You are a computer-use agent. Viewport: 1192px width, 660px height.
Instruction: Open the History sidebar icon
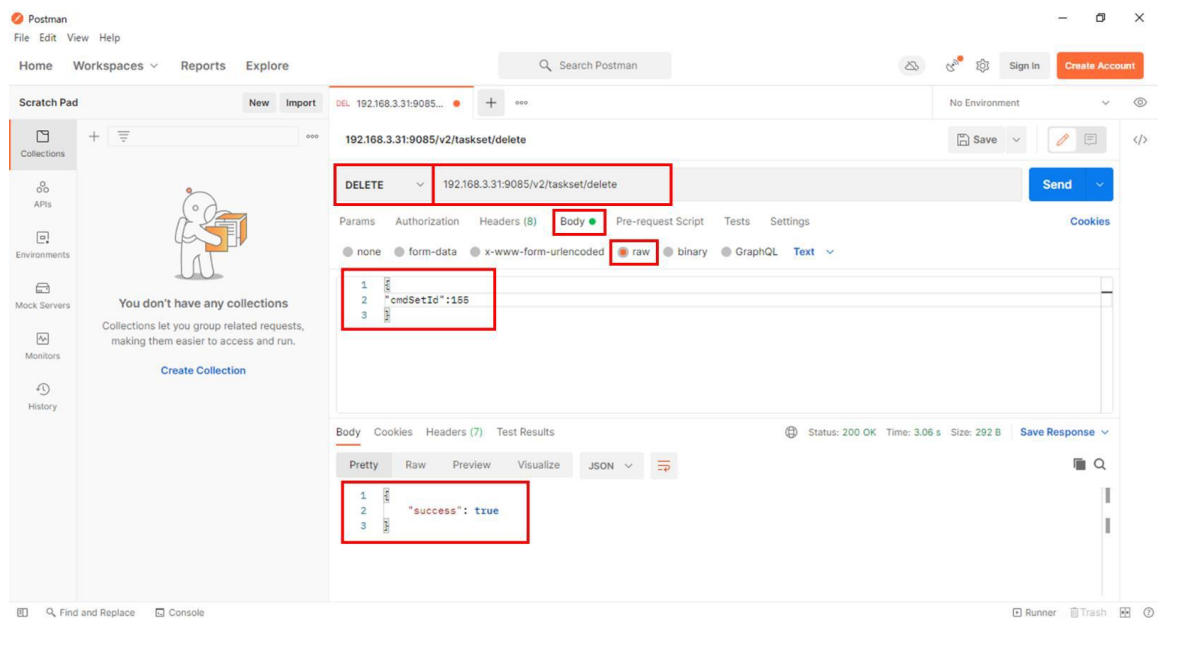coord(42,396)
